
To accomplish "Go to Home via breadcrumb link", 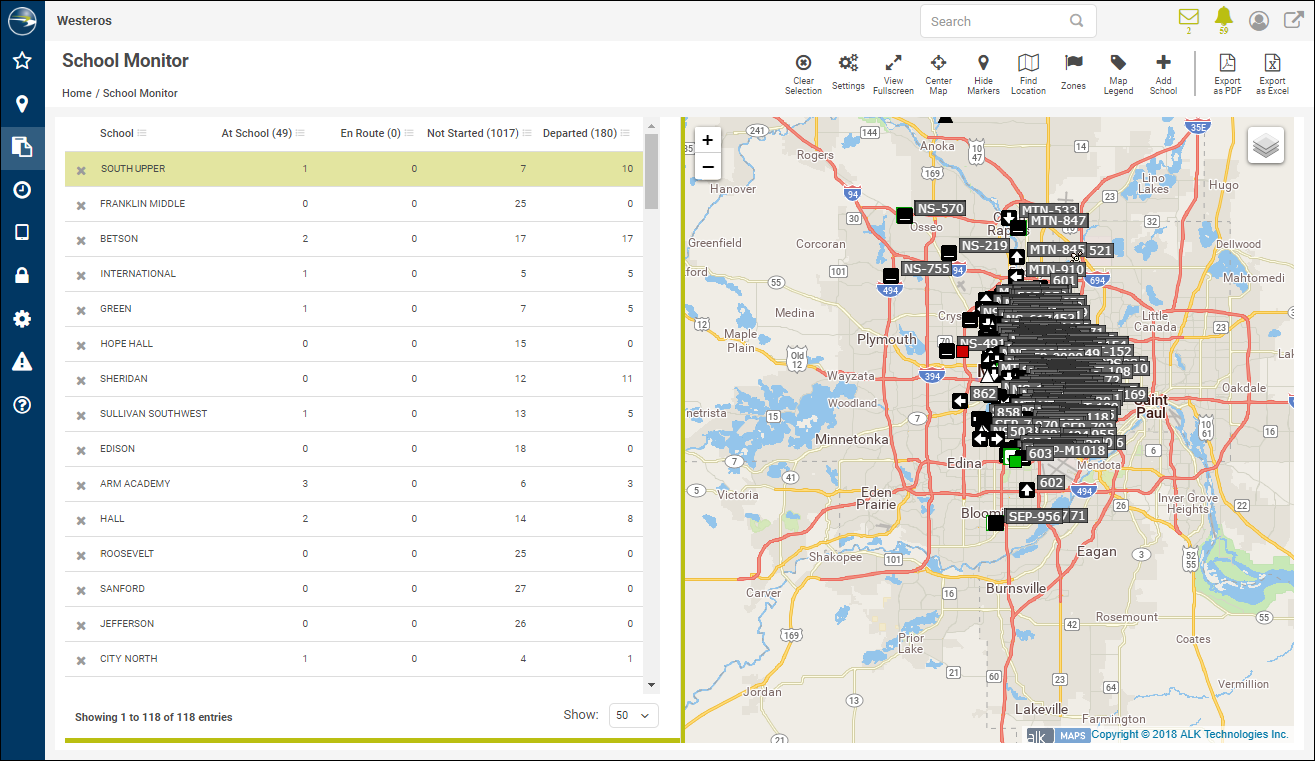I will point(76,93).
